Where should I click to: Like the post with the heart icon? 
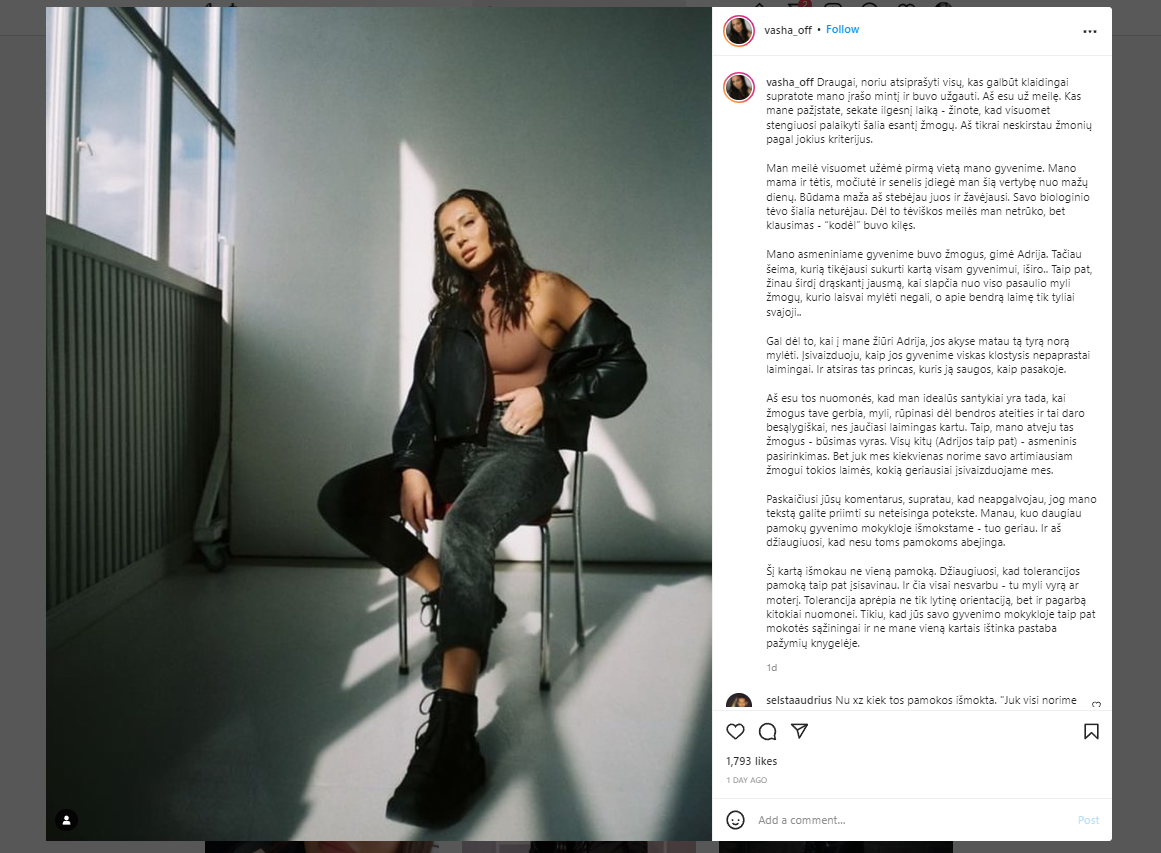point(735,732)
